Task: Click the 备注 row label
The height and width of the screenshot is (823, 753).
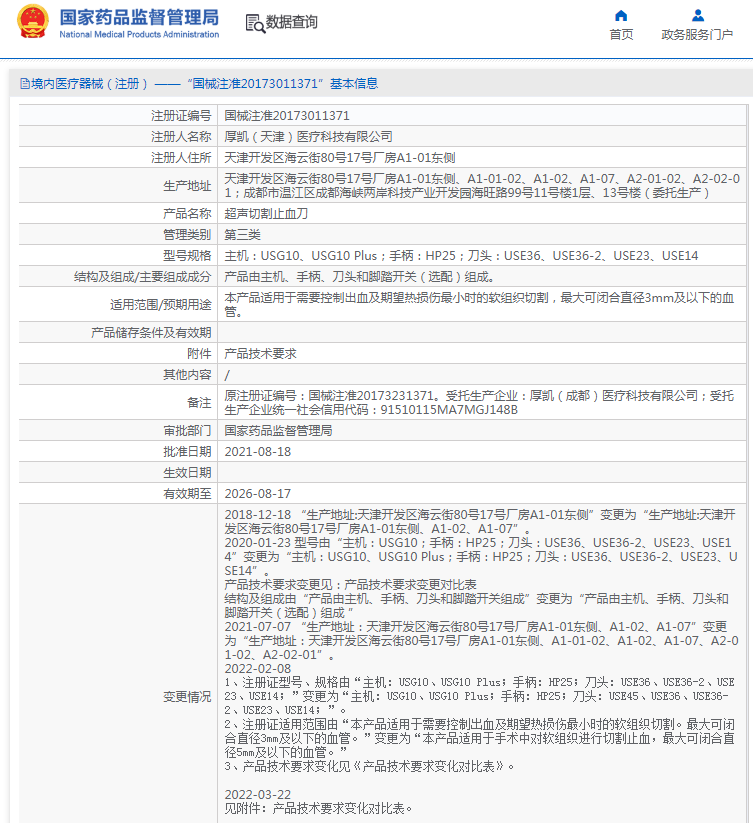Action: tap(199, 402)
